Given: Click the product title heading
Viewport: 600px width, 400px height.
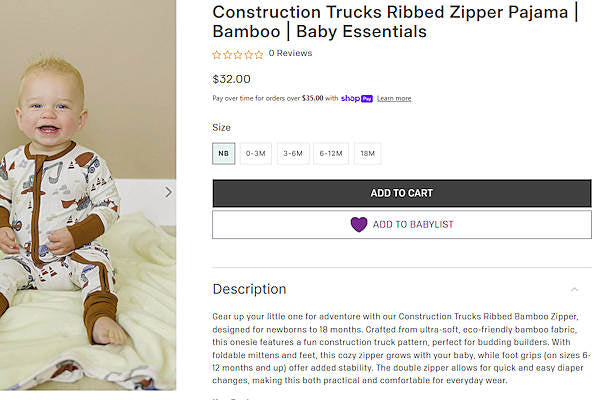Looking at the screenshot, I should click(395, 21).
